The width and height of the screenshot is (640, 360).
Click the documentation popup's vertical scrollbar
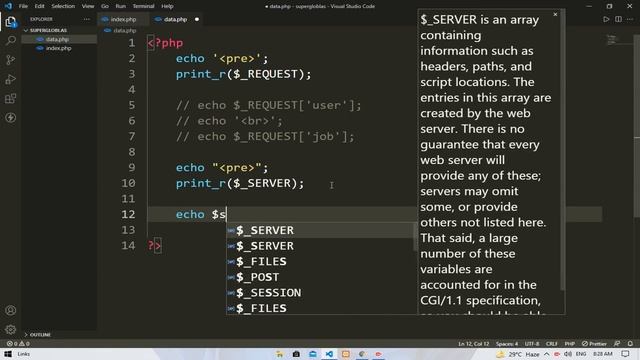coord(563,149)
